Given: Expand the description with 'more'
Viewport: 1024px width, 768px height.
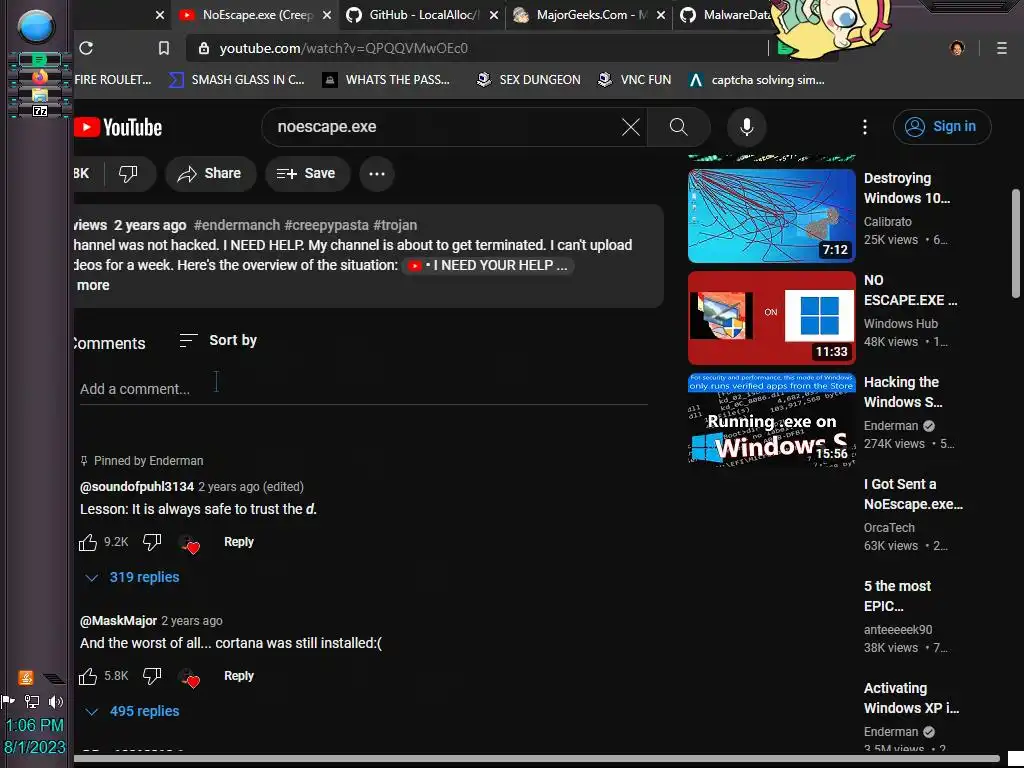Looking at the screenshot, I should 93,285.
